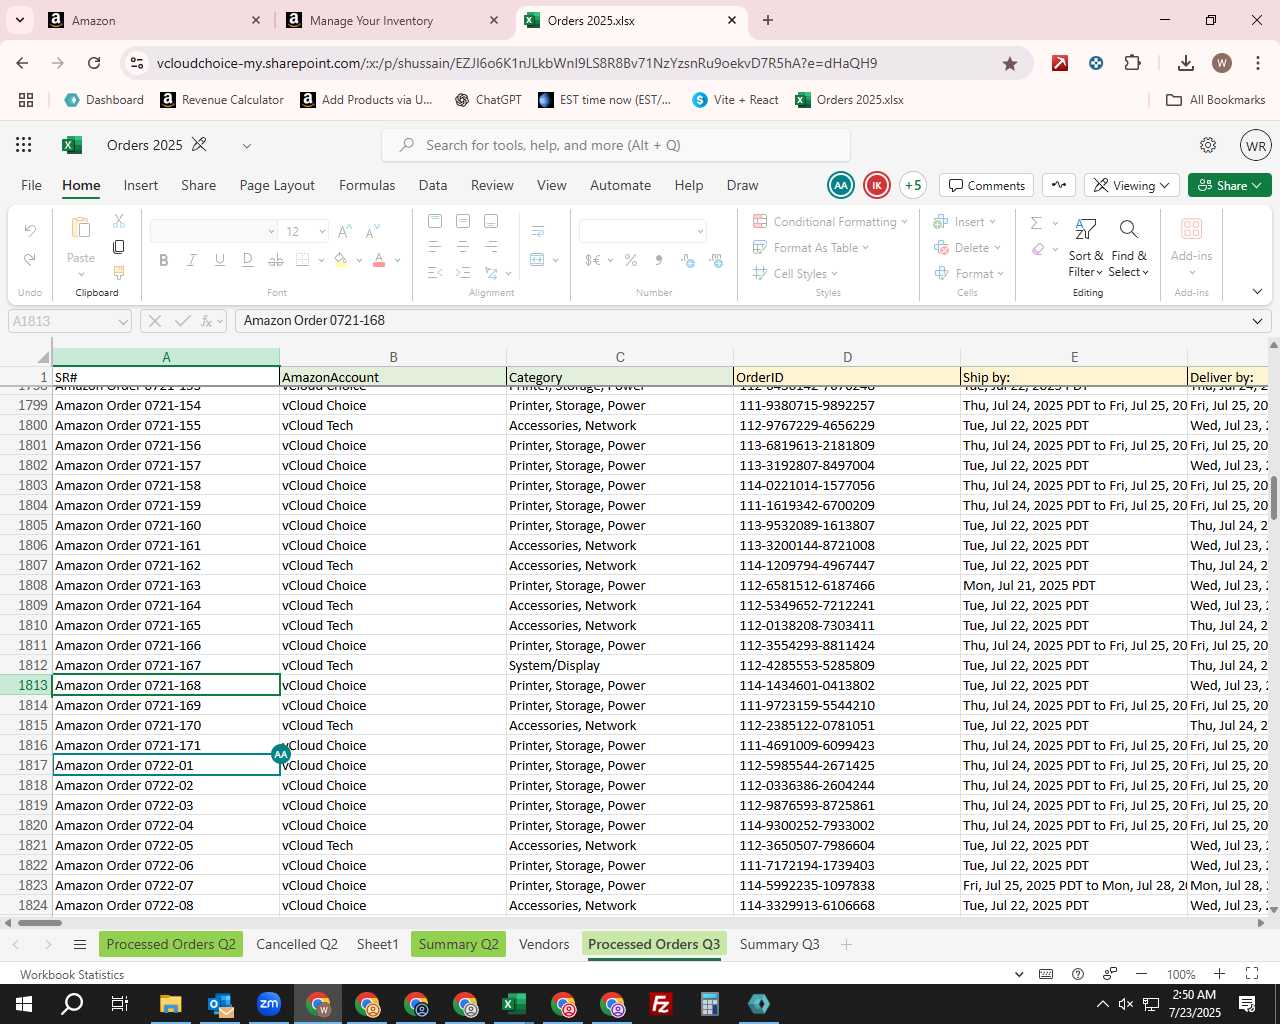Open the Revenue Calculator bookmark

pos(222,100)
